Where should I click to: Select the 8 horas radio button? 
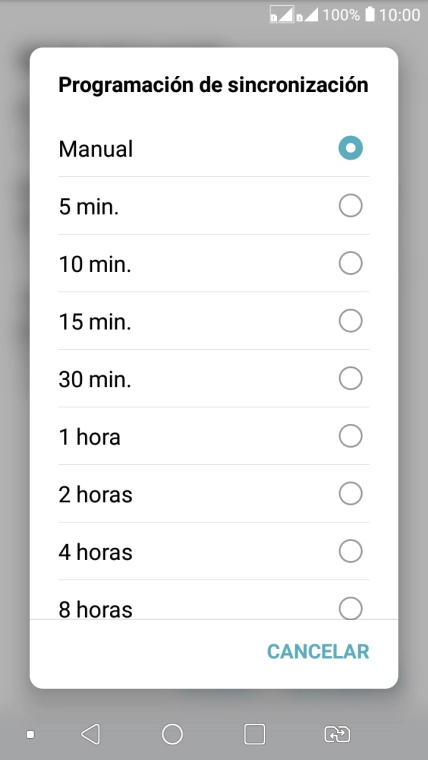point(350,608)
